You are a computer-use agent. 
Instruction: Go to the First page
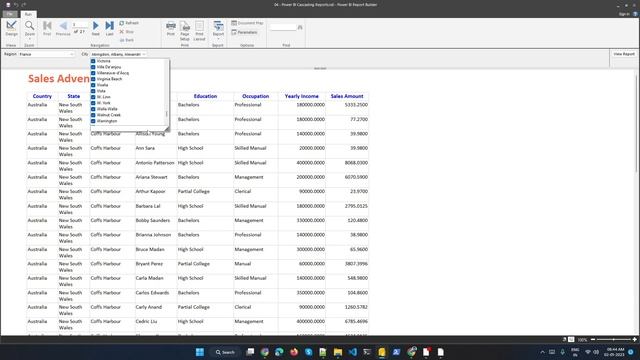[x=47, y=29]
